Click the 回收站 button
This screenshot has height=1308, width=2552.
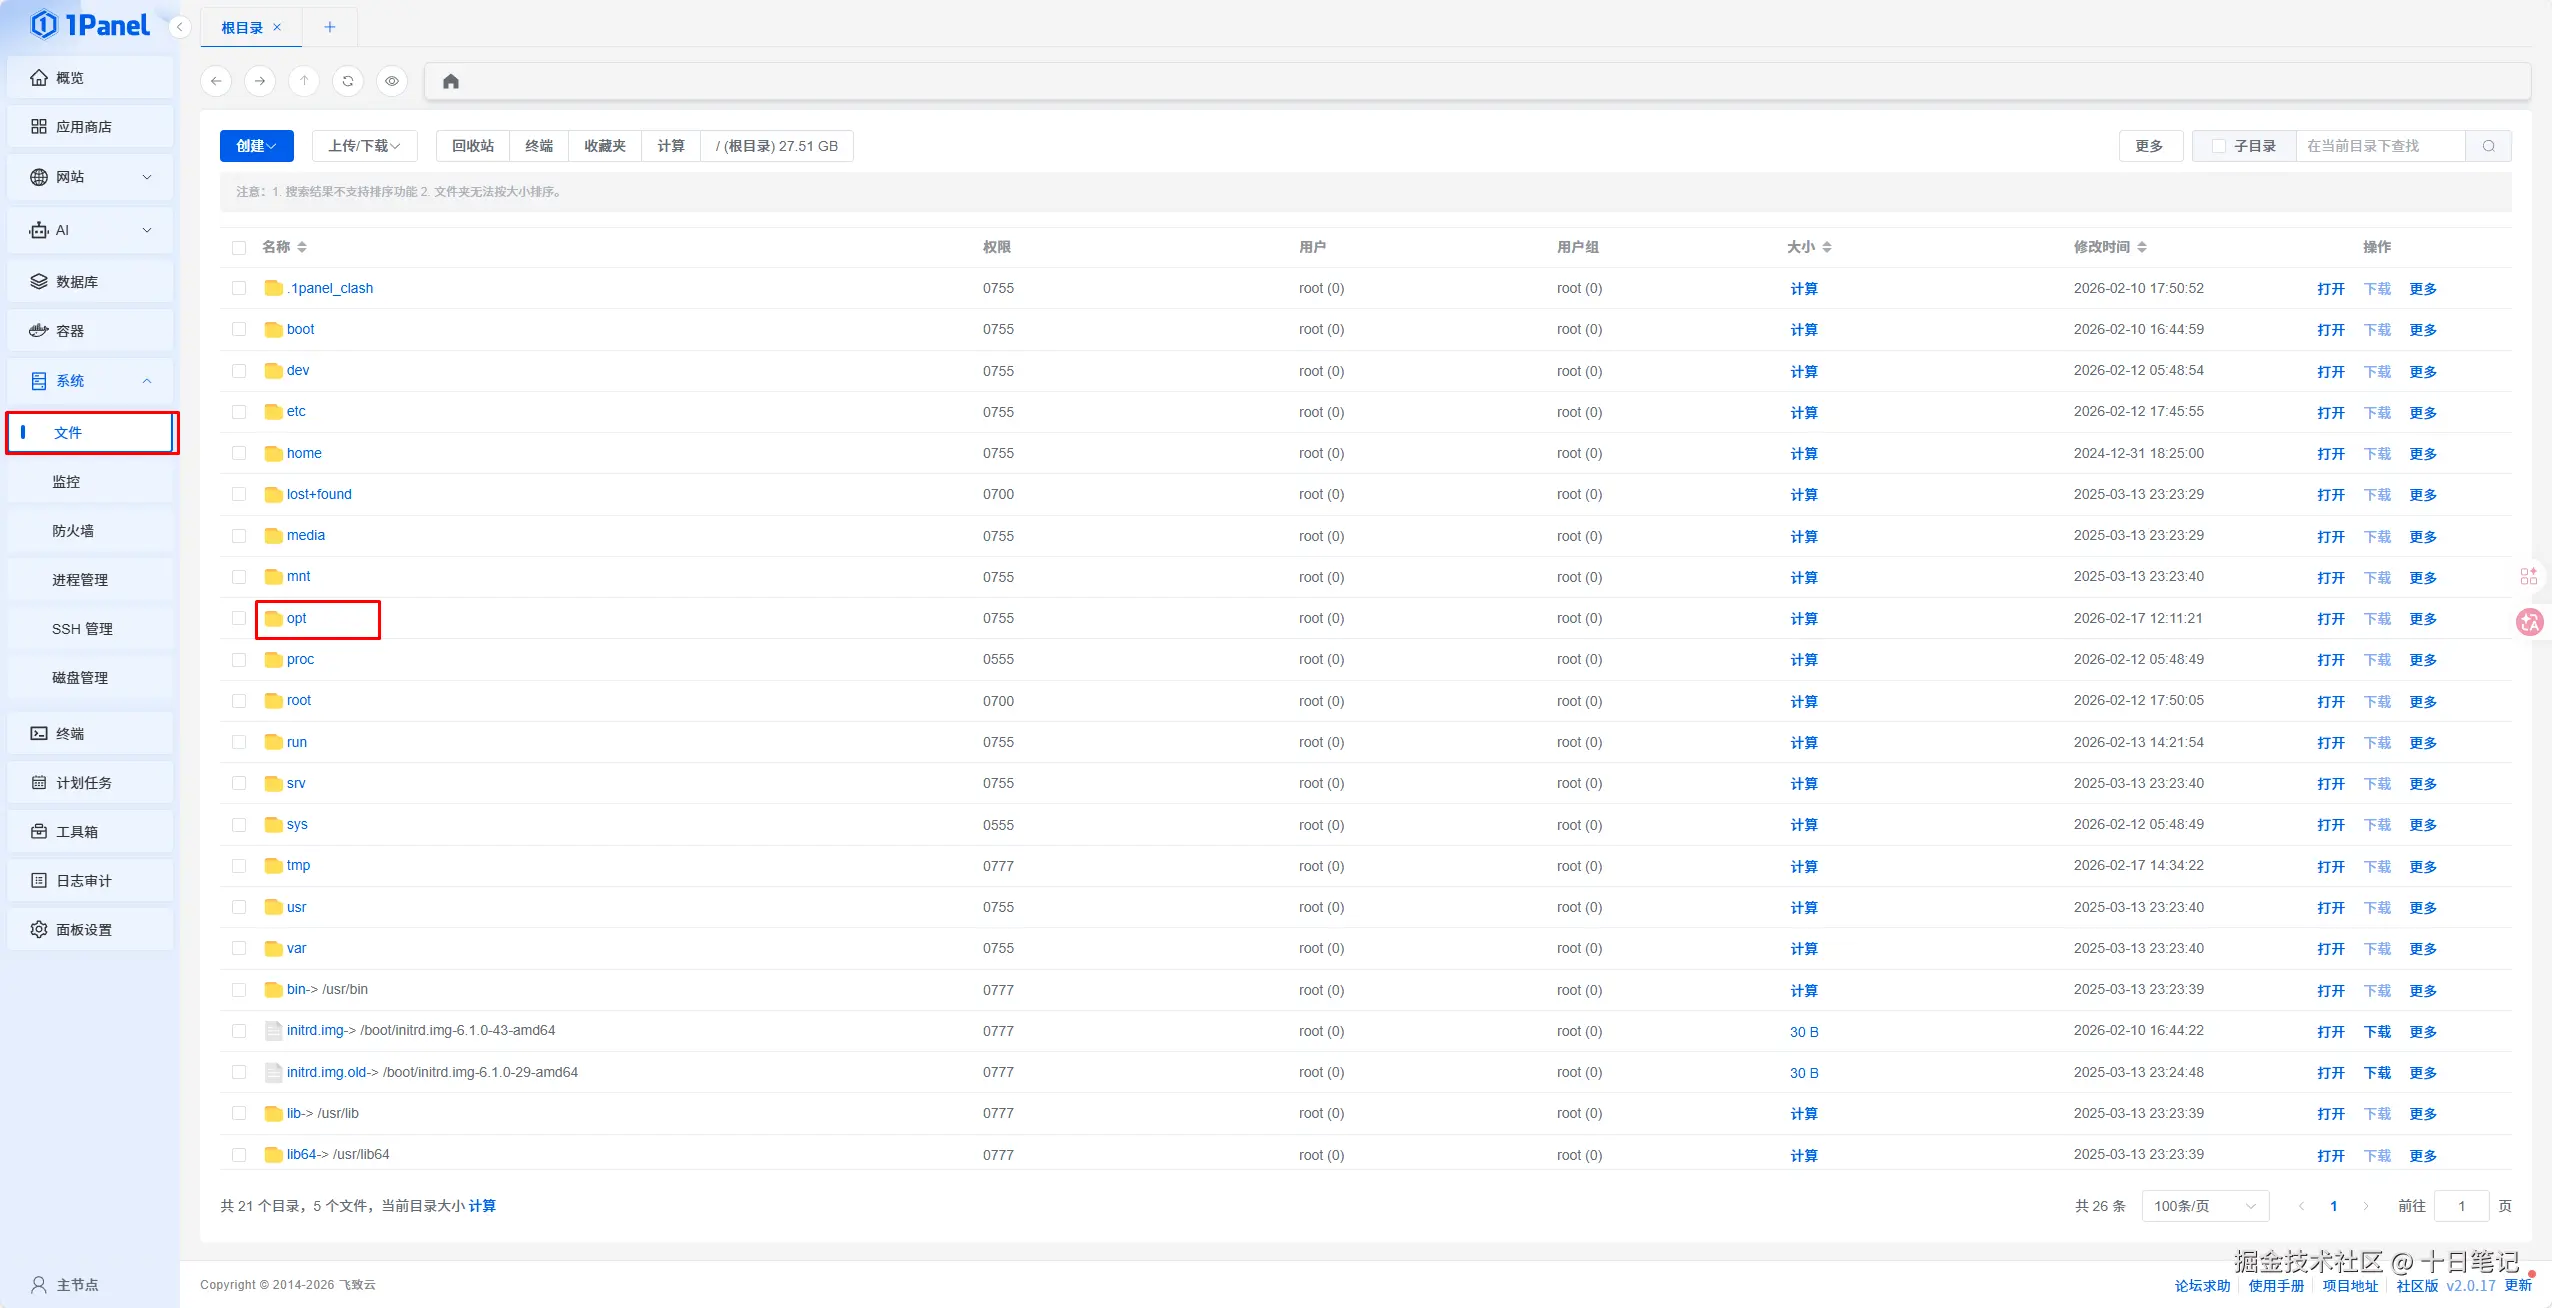(x=473, y=146)
